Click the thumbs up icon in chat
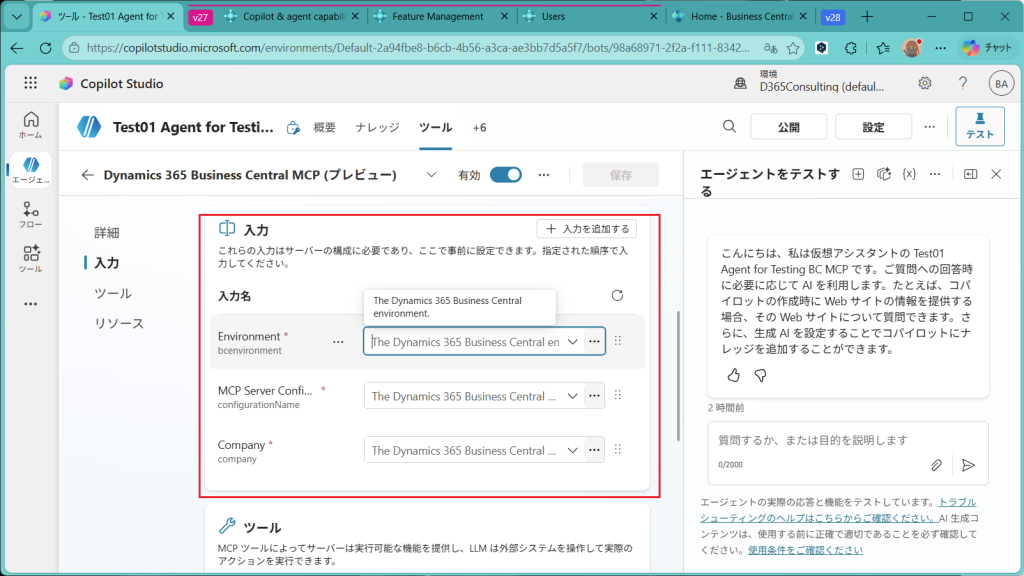The height and width of the screenshot is (576, 1024). 734,375
